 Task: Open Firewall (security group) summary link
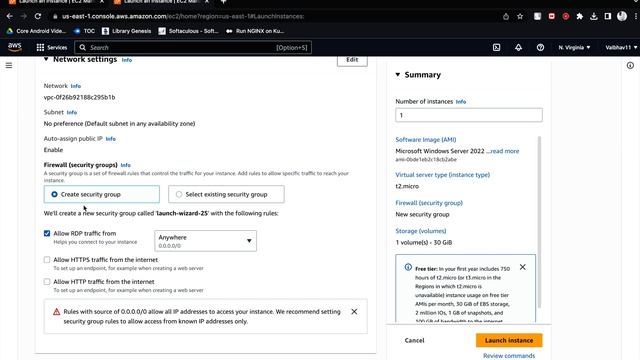point(429,203)
